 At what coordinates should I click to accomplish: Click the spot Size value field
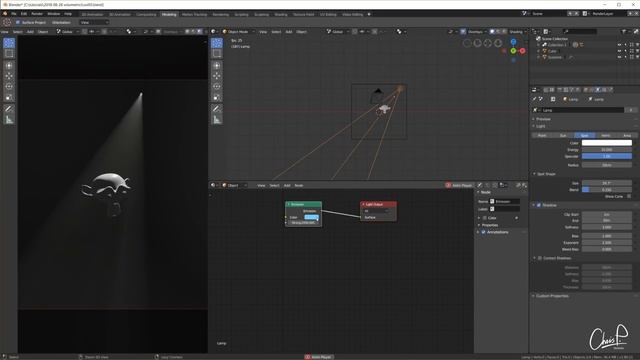[607, 183]
